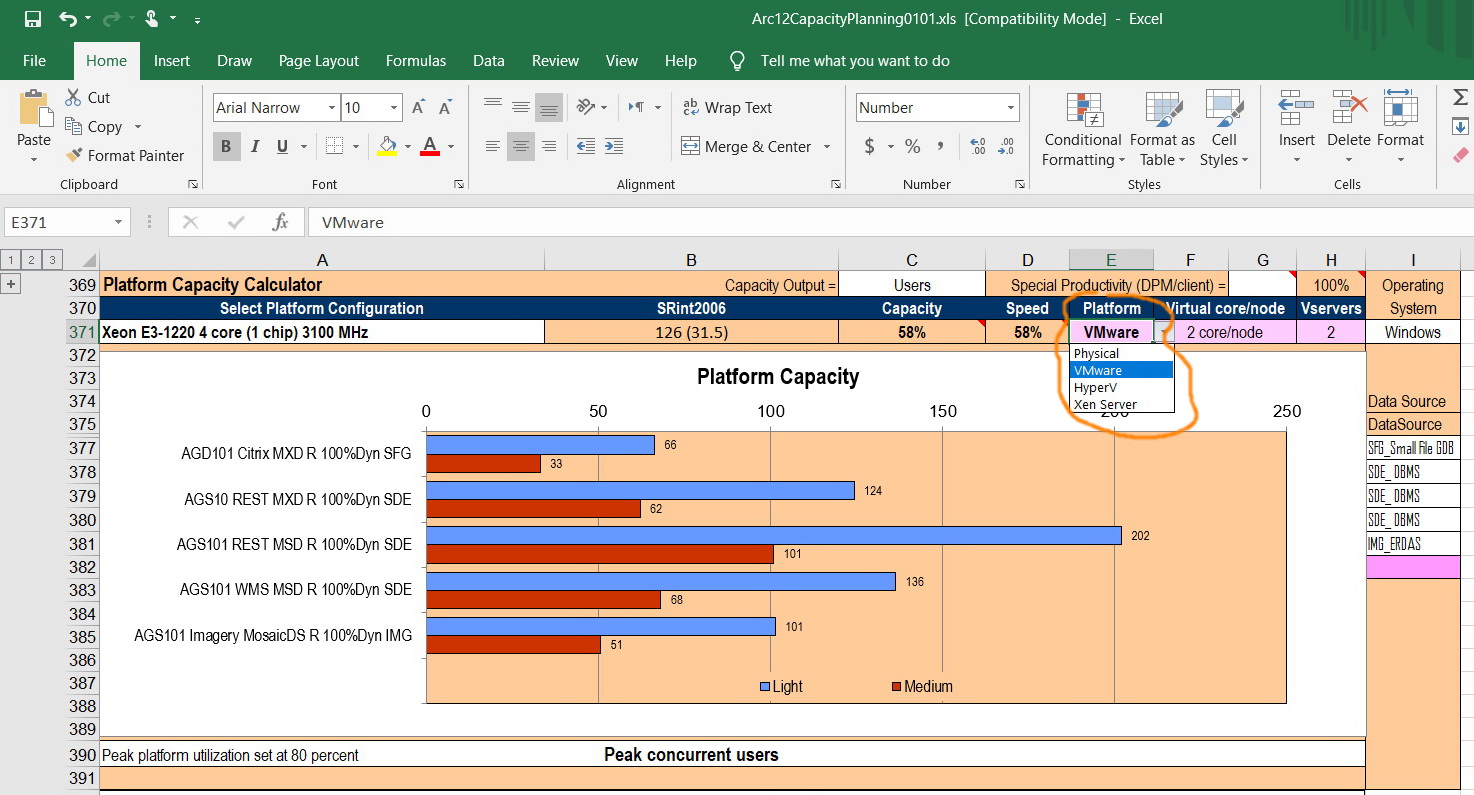Click the Format Painter brush icon
Screen dimensions: 1474x795
click(73, 155)
